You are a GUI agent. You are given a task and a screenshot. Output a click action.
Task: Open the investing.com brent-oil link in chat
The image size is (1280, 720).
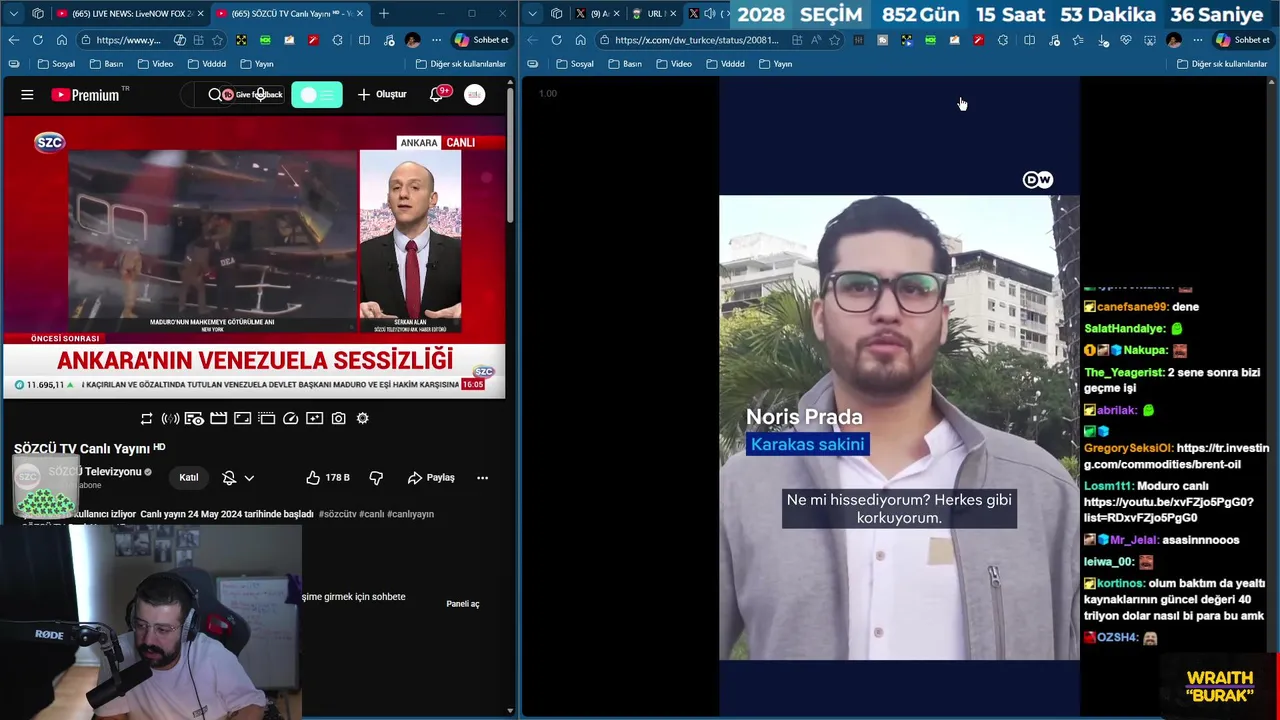pyautogui.click(x=1177, y=457)
